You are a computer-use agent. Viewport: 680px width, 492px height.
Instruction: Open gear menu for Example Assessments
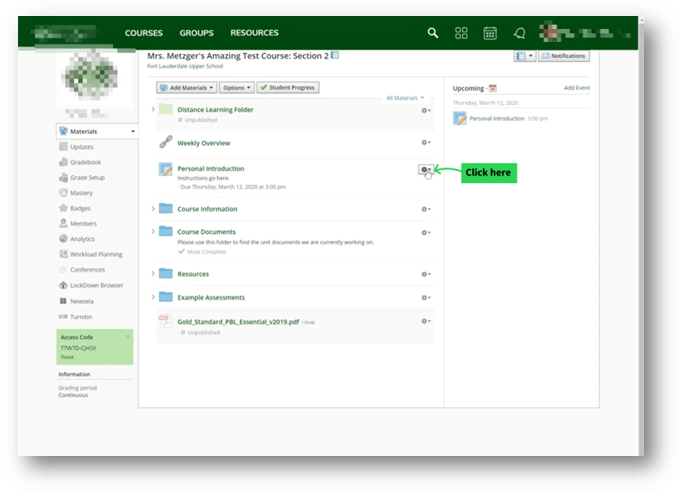[x=426, y=298]
